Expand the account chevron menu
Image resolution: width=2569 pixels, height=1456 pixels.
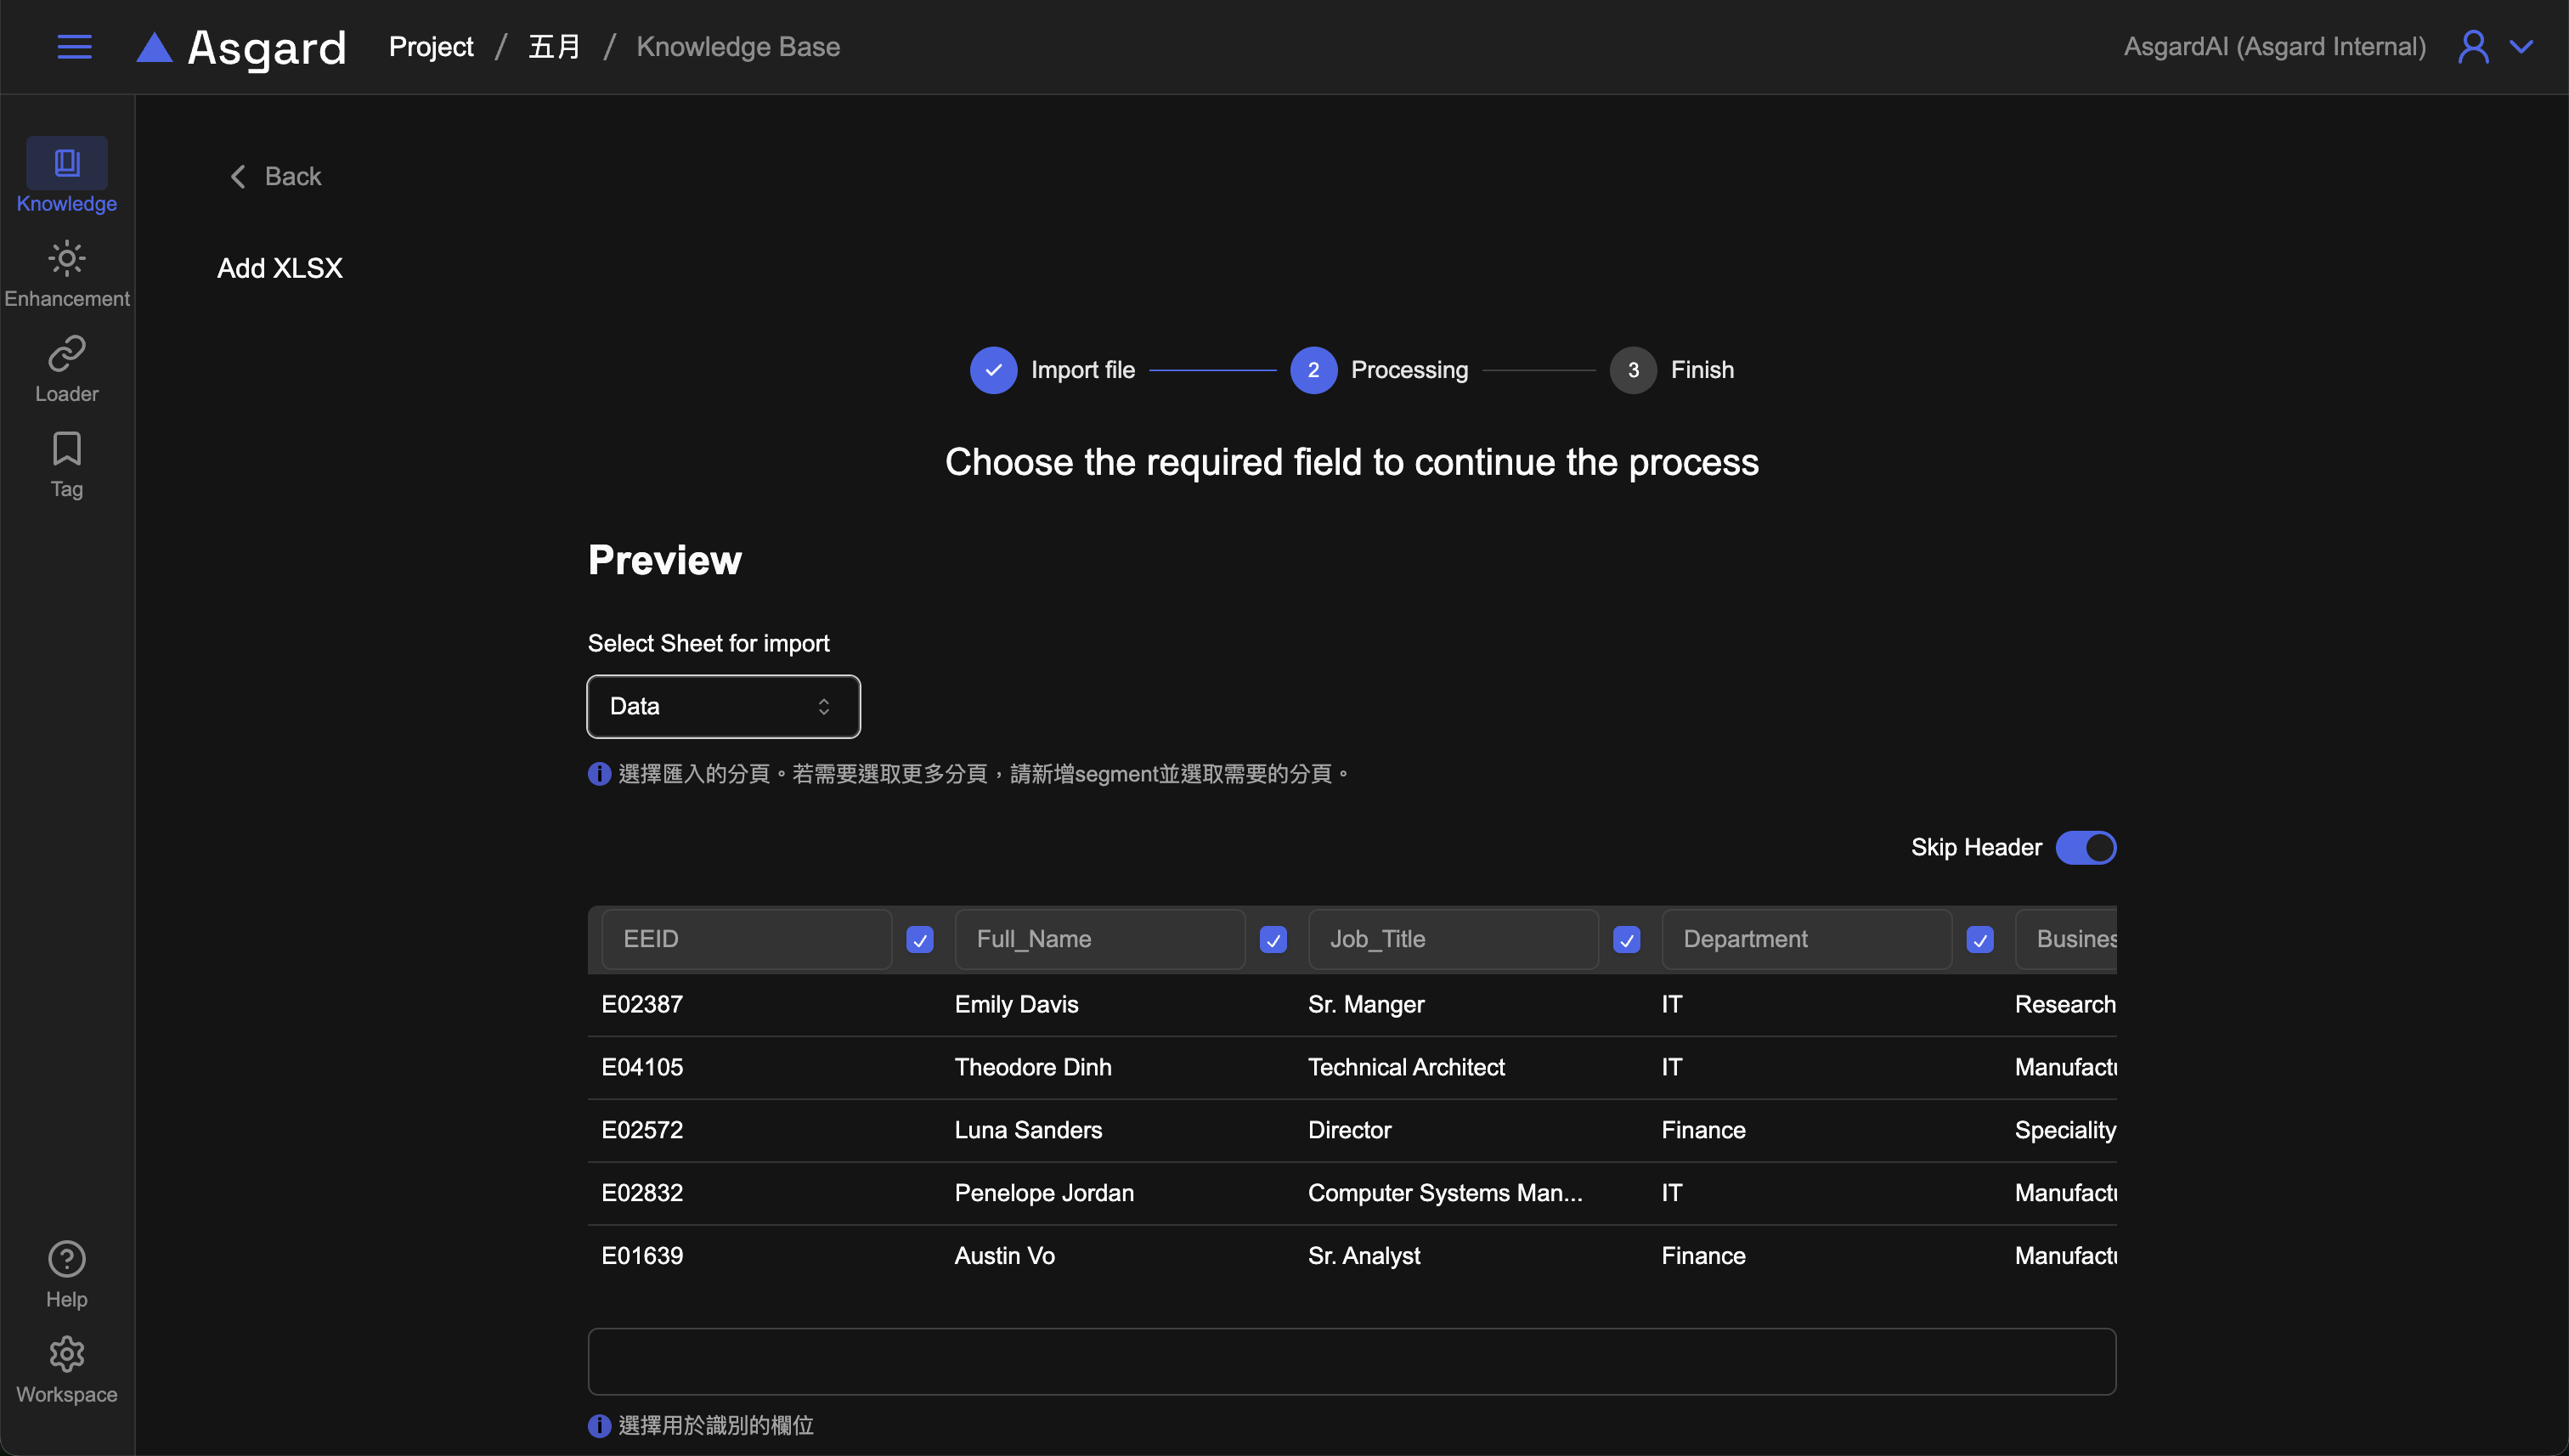[x=2522, y=47]
